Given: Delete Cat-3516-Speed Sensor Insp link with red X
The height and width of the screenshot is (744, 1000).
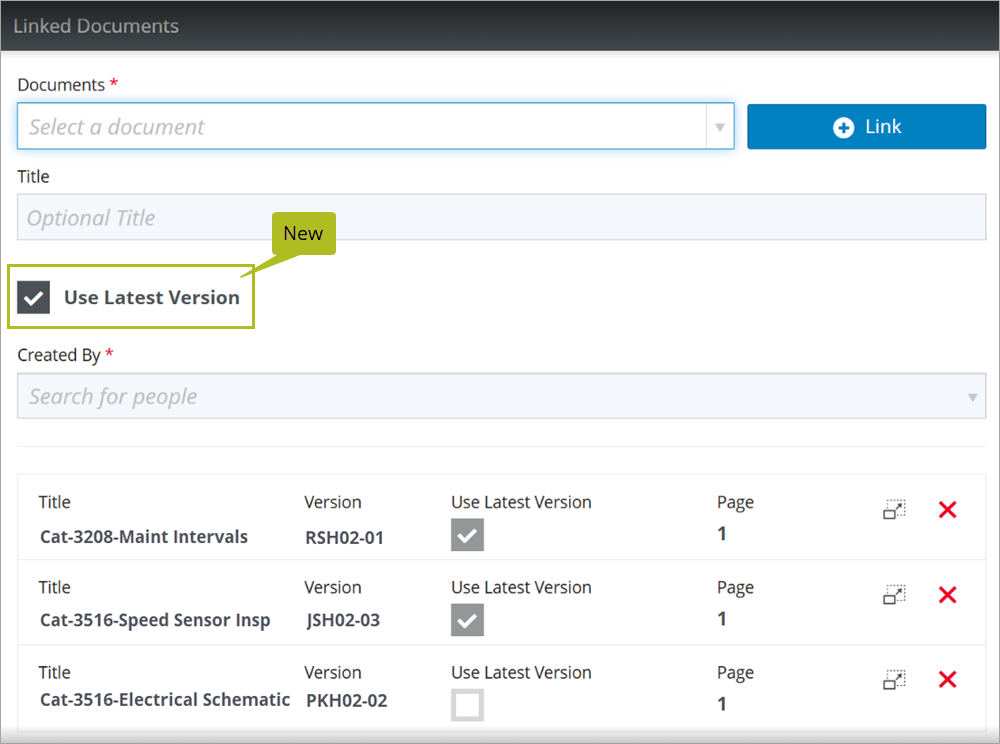Looking at the screenshot, I should pyautogui.click(x=947, y=595).
